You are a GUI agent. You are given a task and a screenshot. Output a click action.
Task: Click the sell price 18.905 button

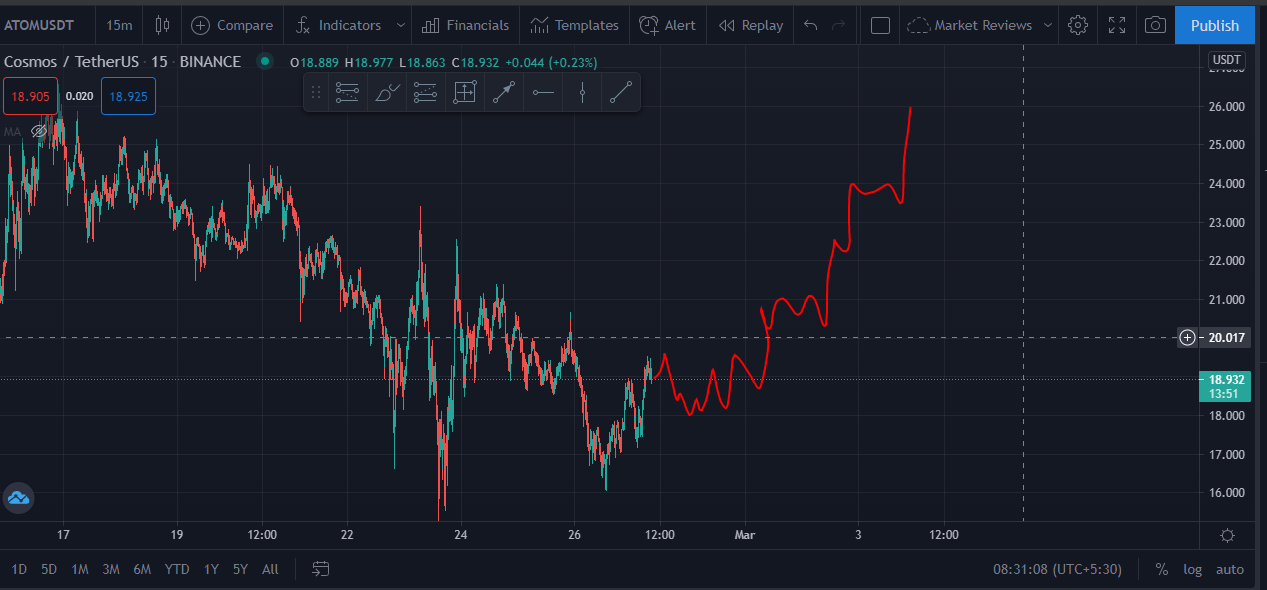(31, 96)
